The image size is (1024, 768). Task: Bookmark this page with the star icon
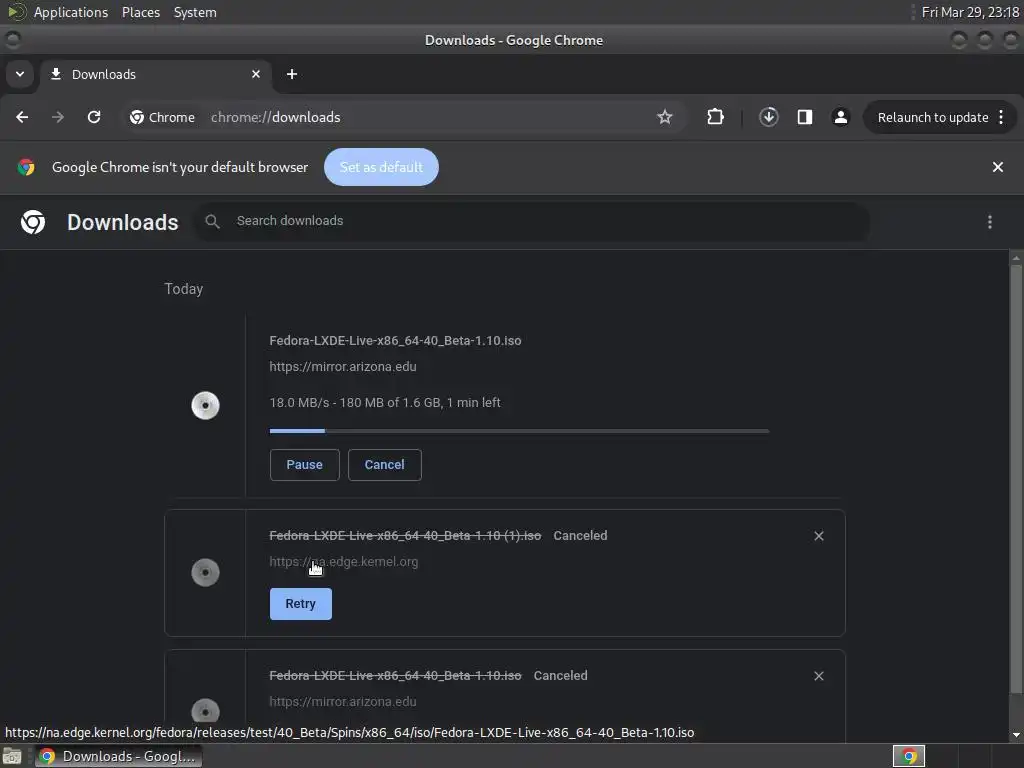tap(664, 117)
